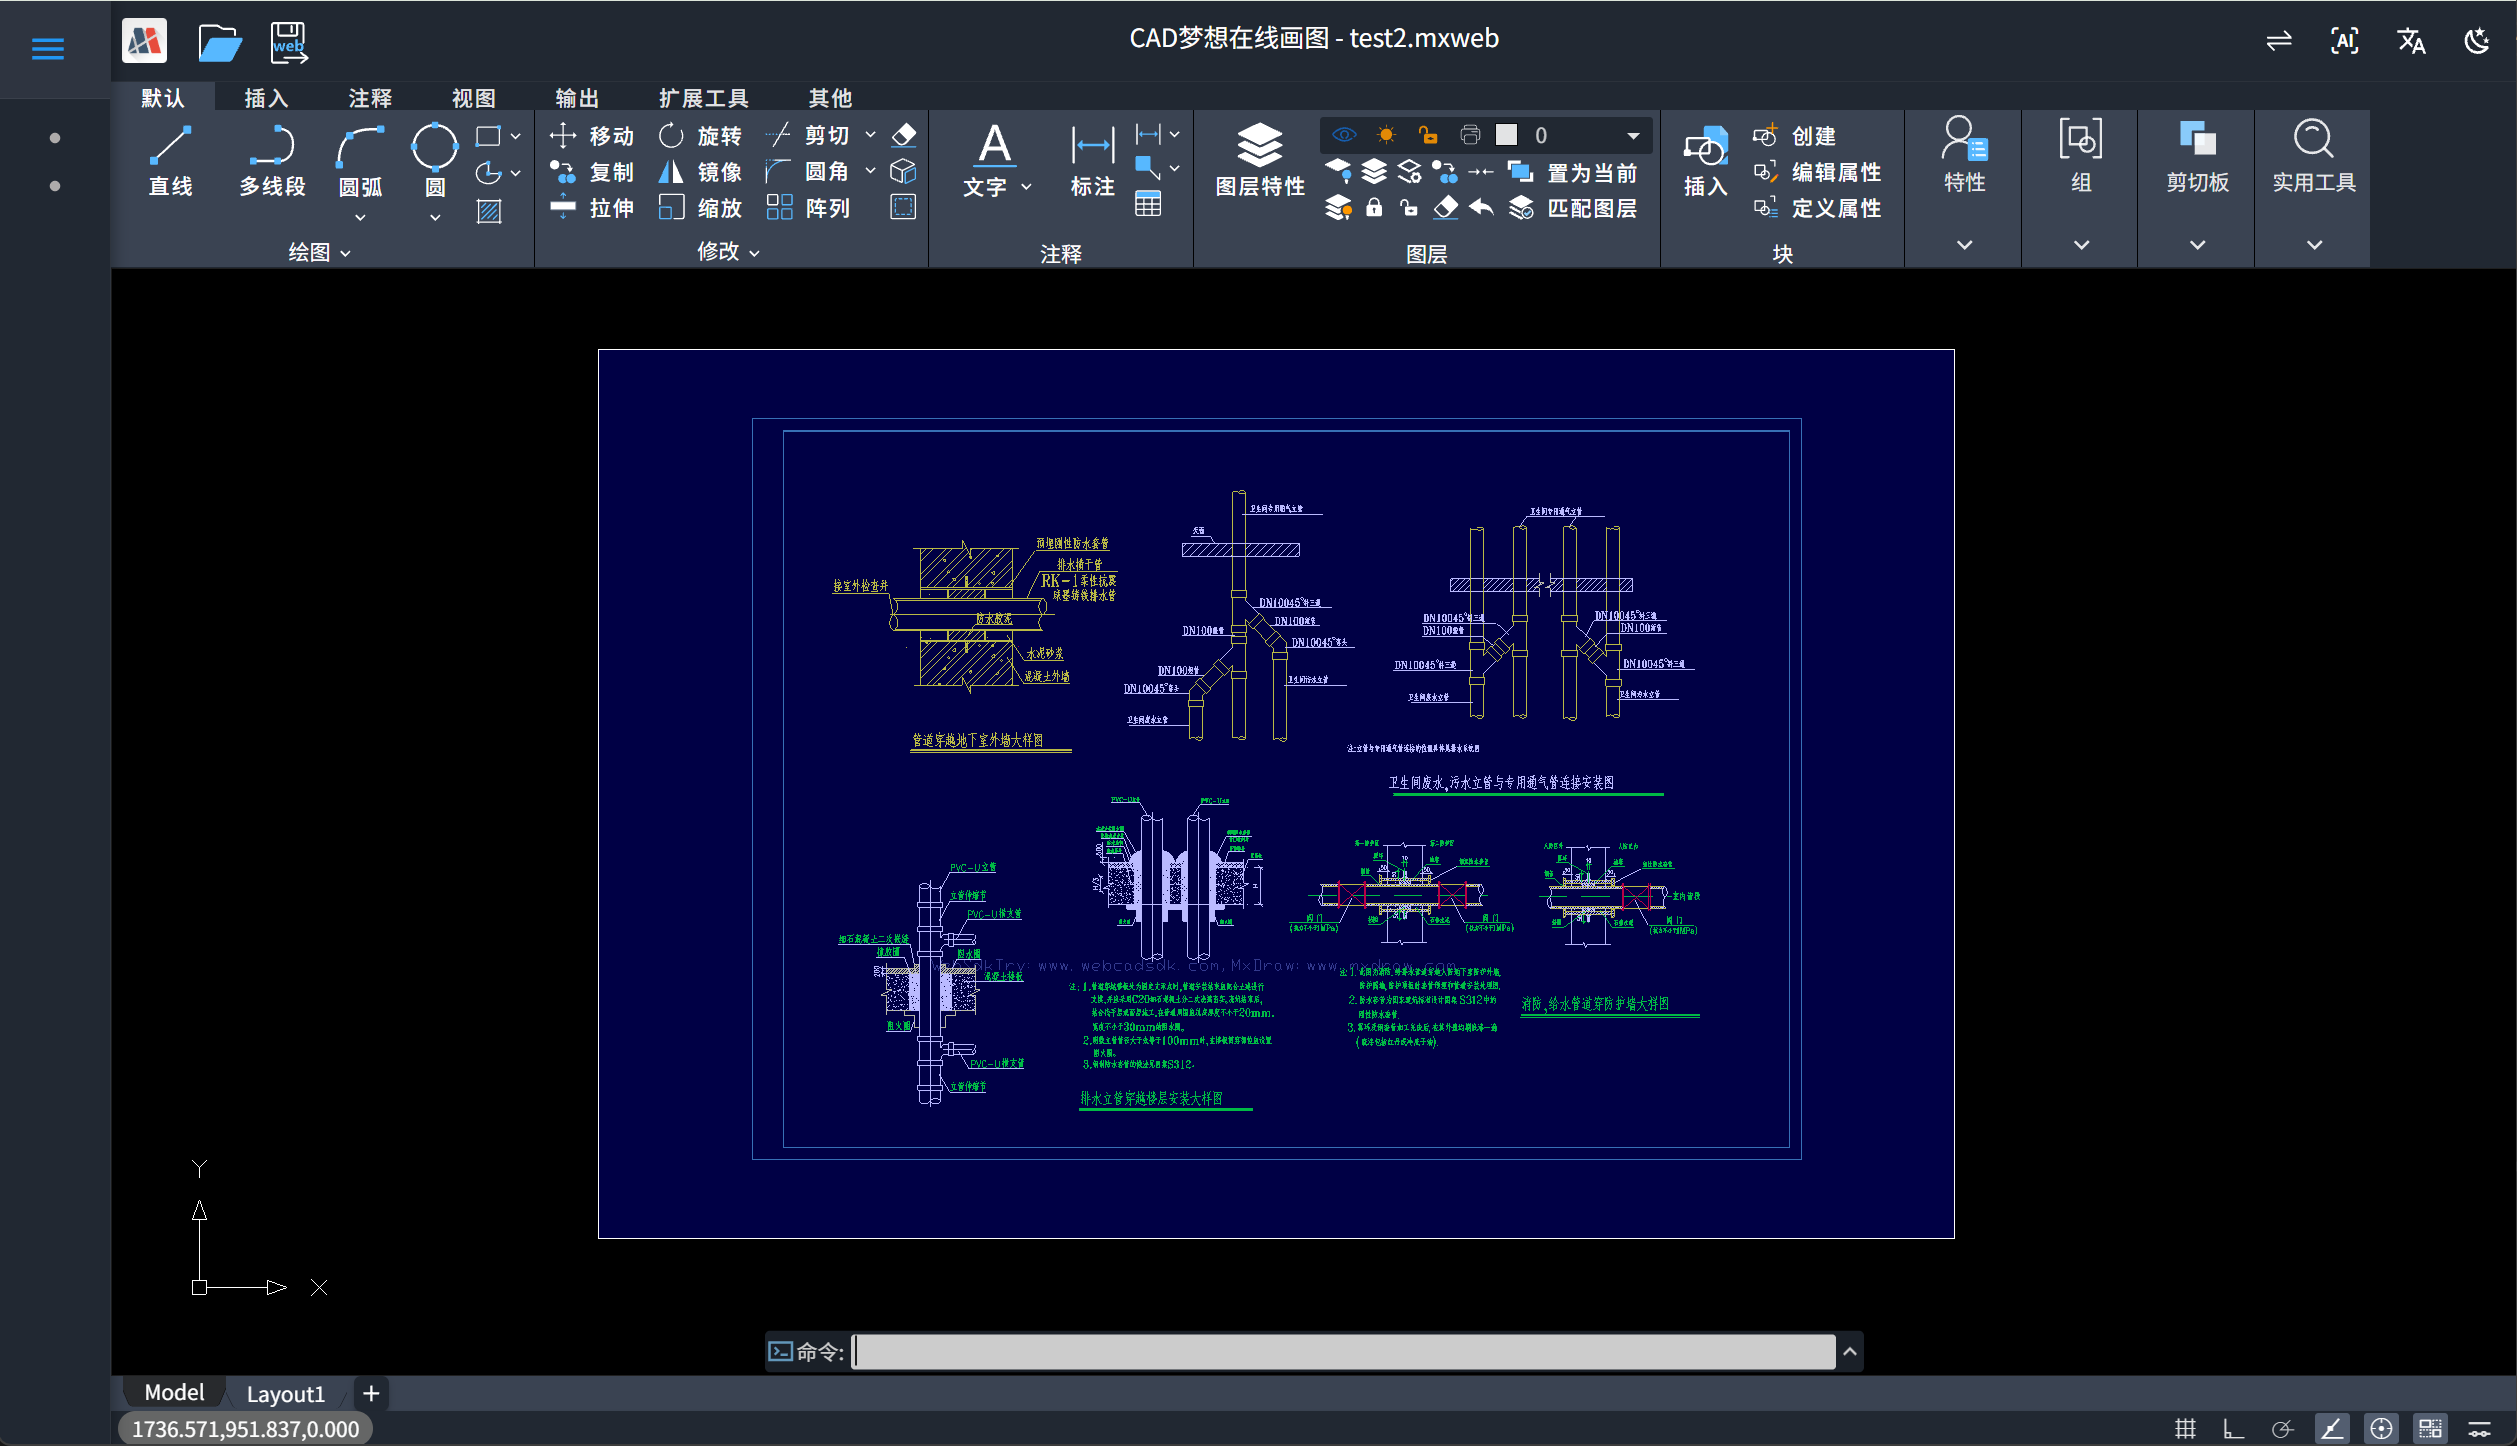
Task: Select the 旋转 rotate tool
Action: click(x=700, y=135)
